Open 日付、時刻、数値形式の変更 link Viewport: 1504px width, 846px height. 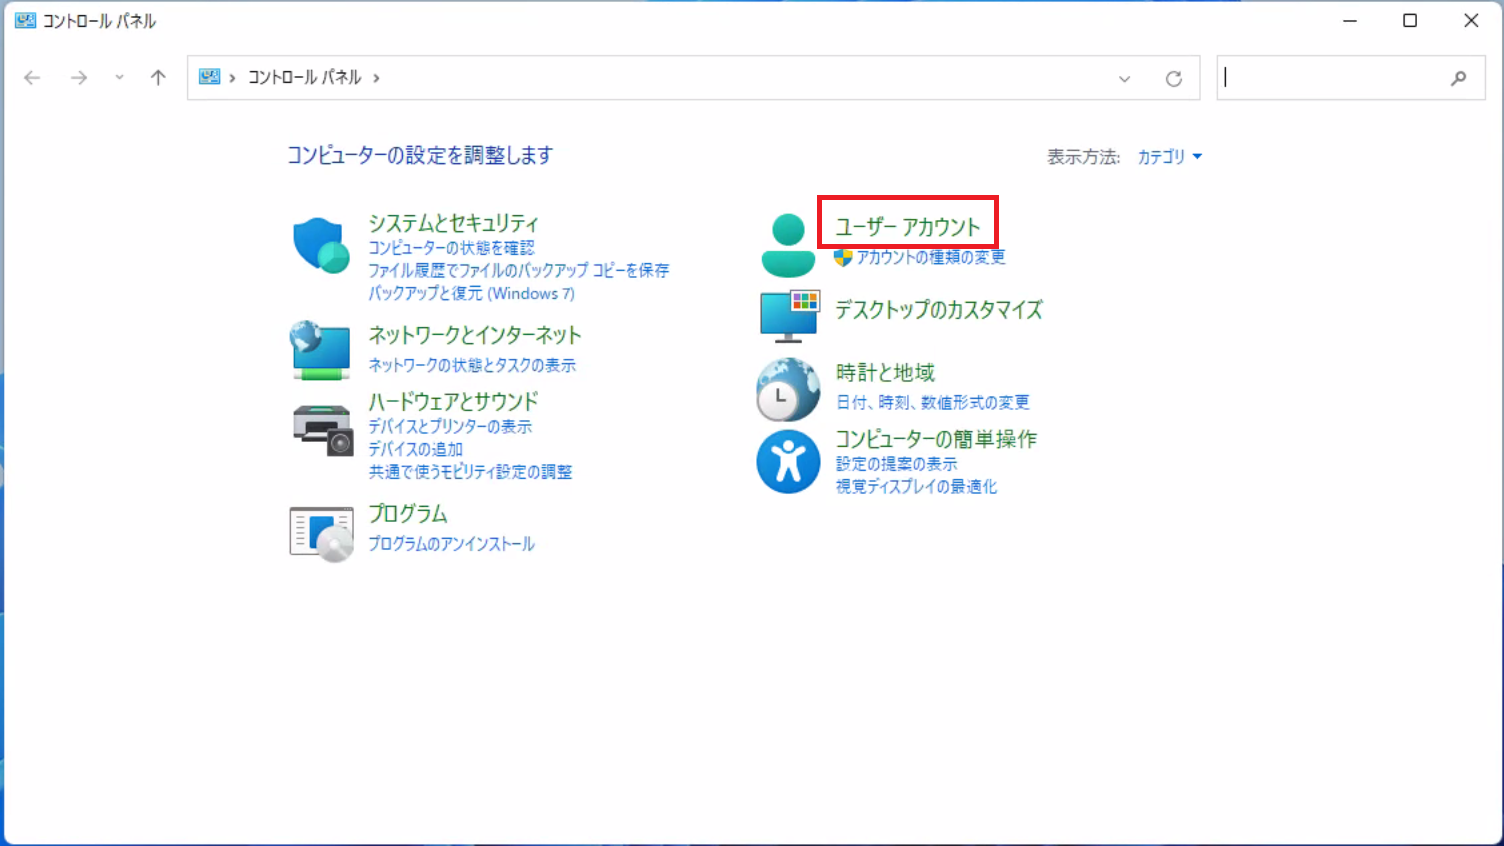pyautogui.click(x=932, y=402)
